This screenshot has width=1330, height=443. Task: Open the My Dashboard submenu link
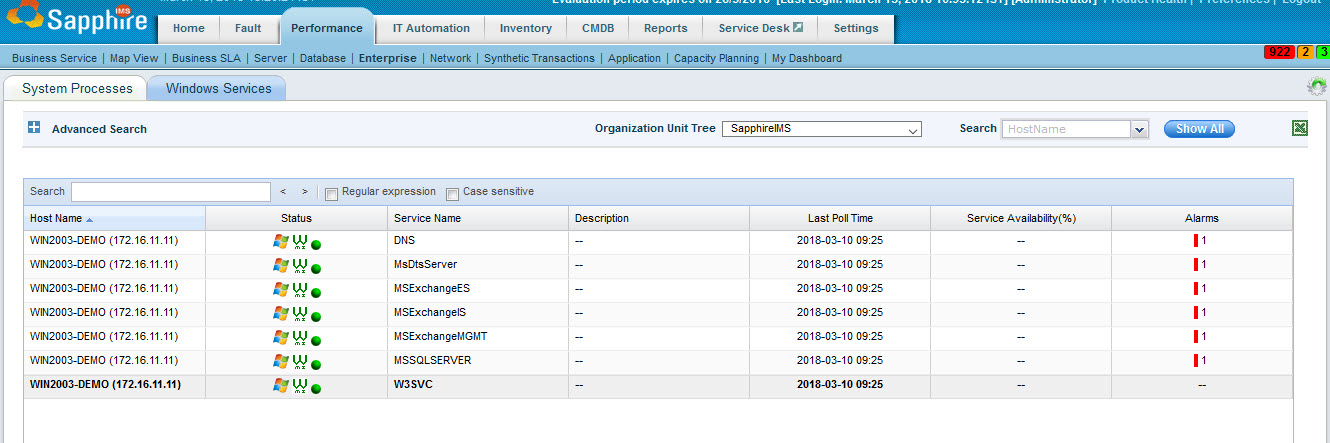coord(807,58)
